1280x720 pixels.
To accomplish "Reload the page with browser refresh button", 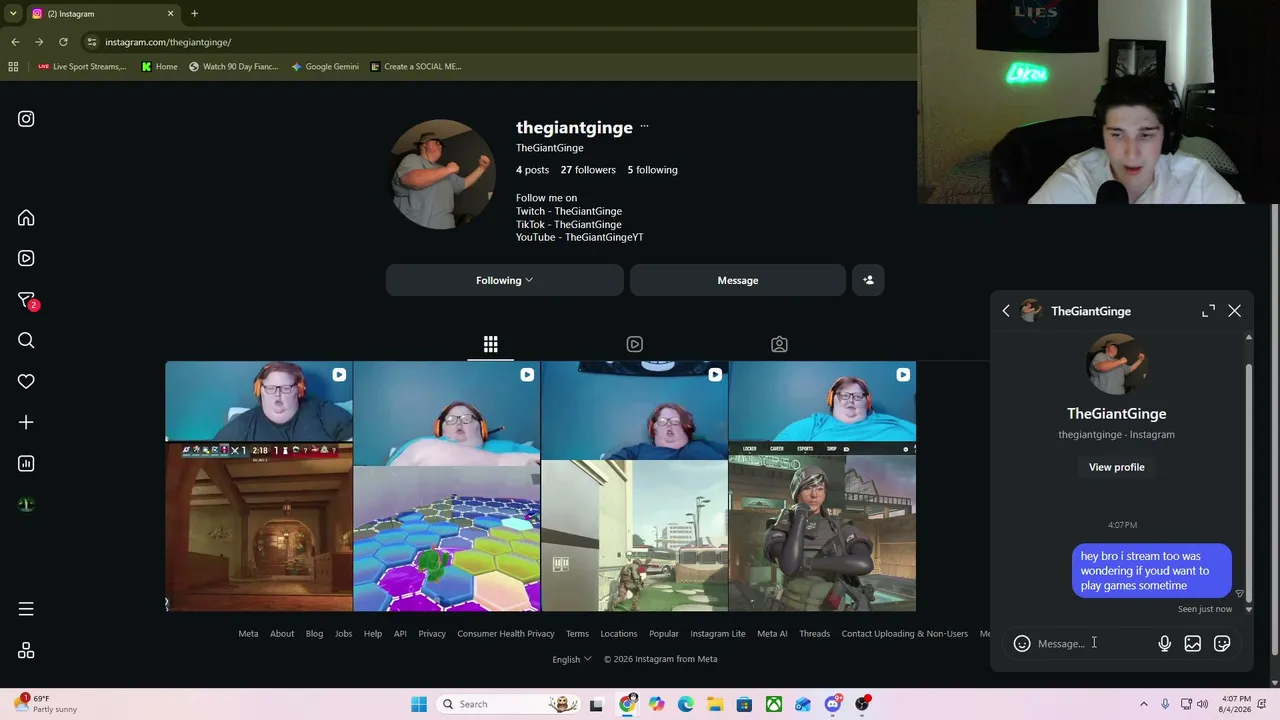I will 63,42.
